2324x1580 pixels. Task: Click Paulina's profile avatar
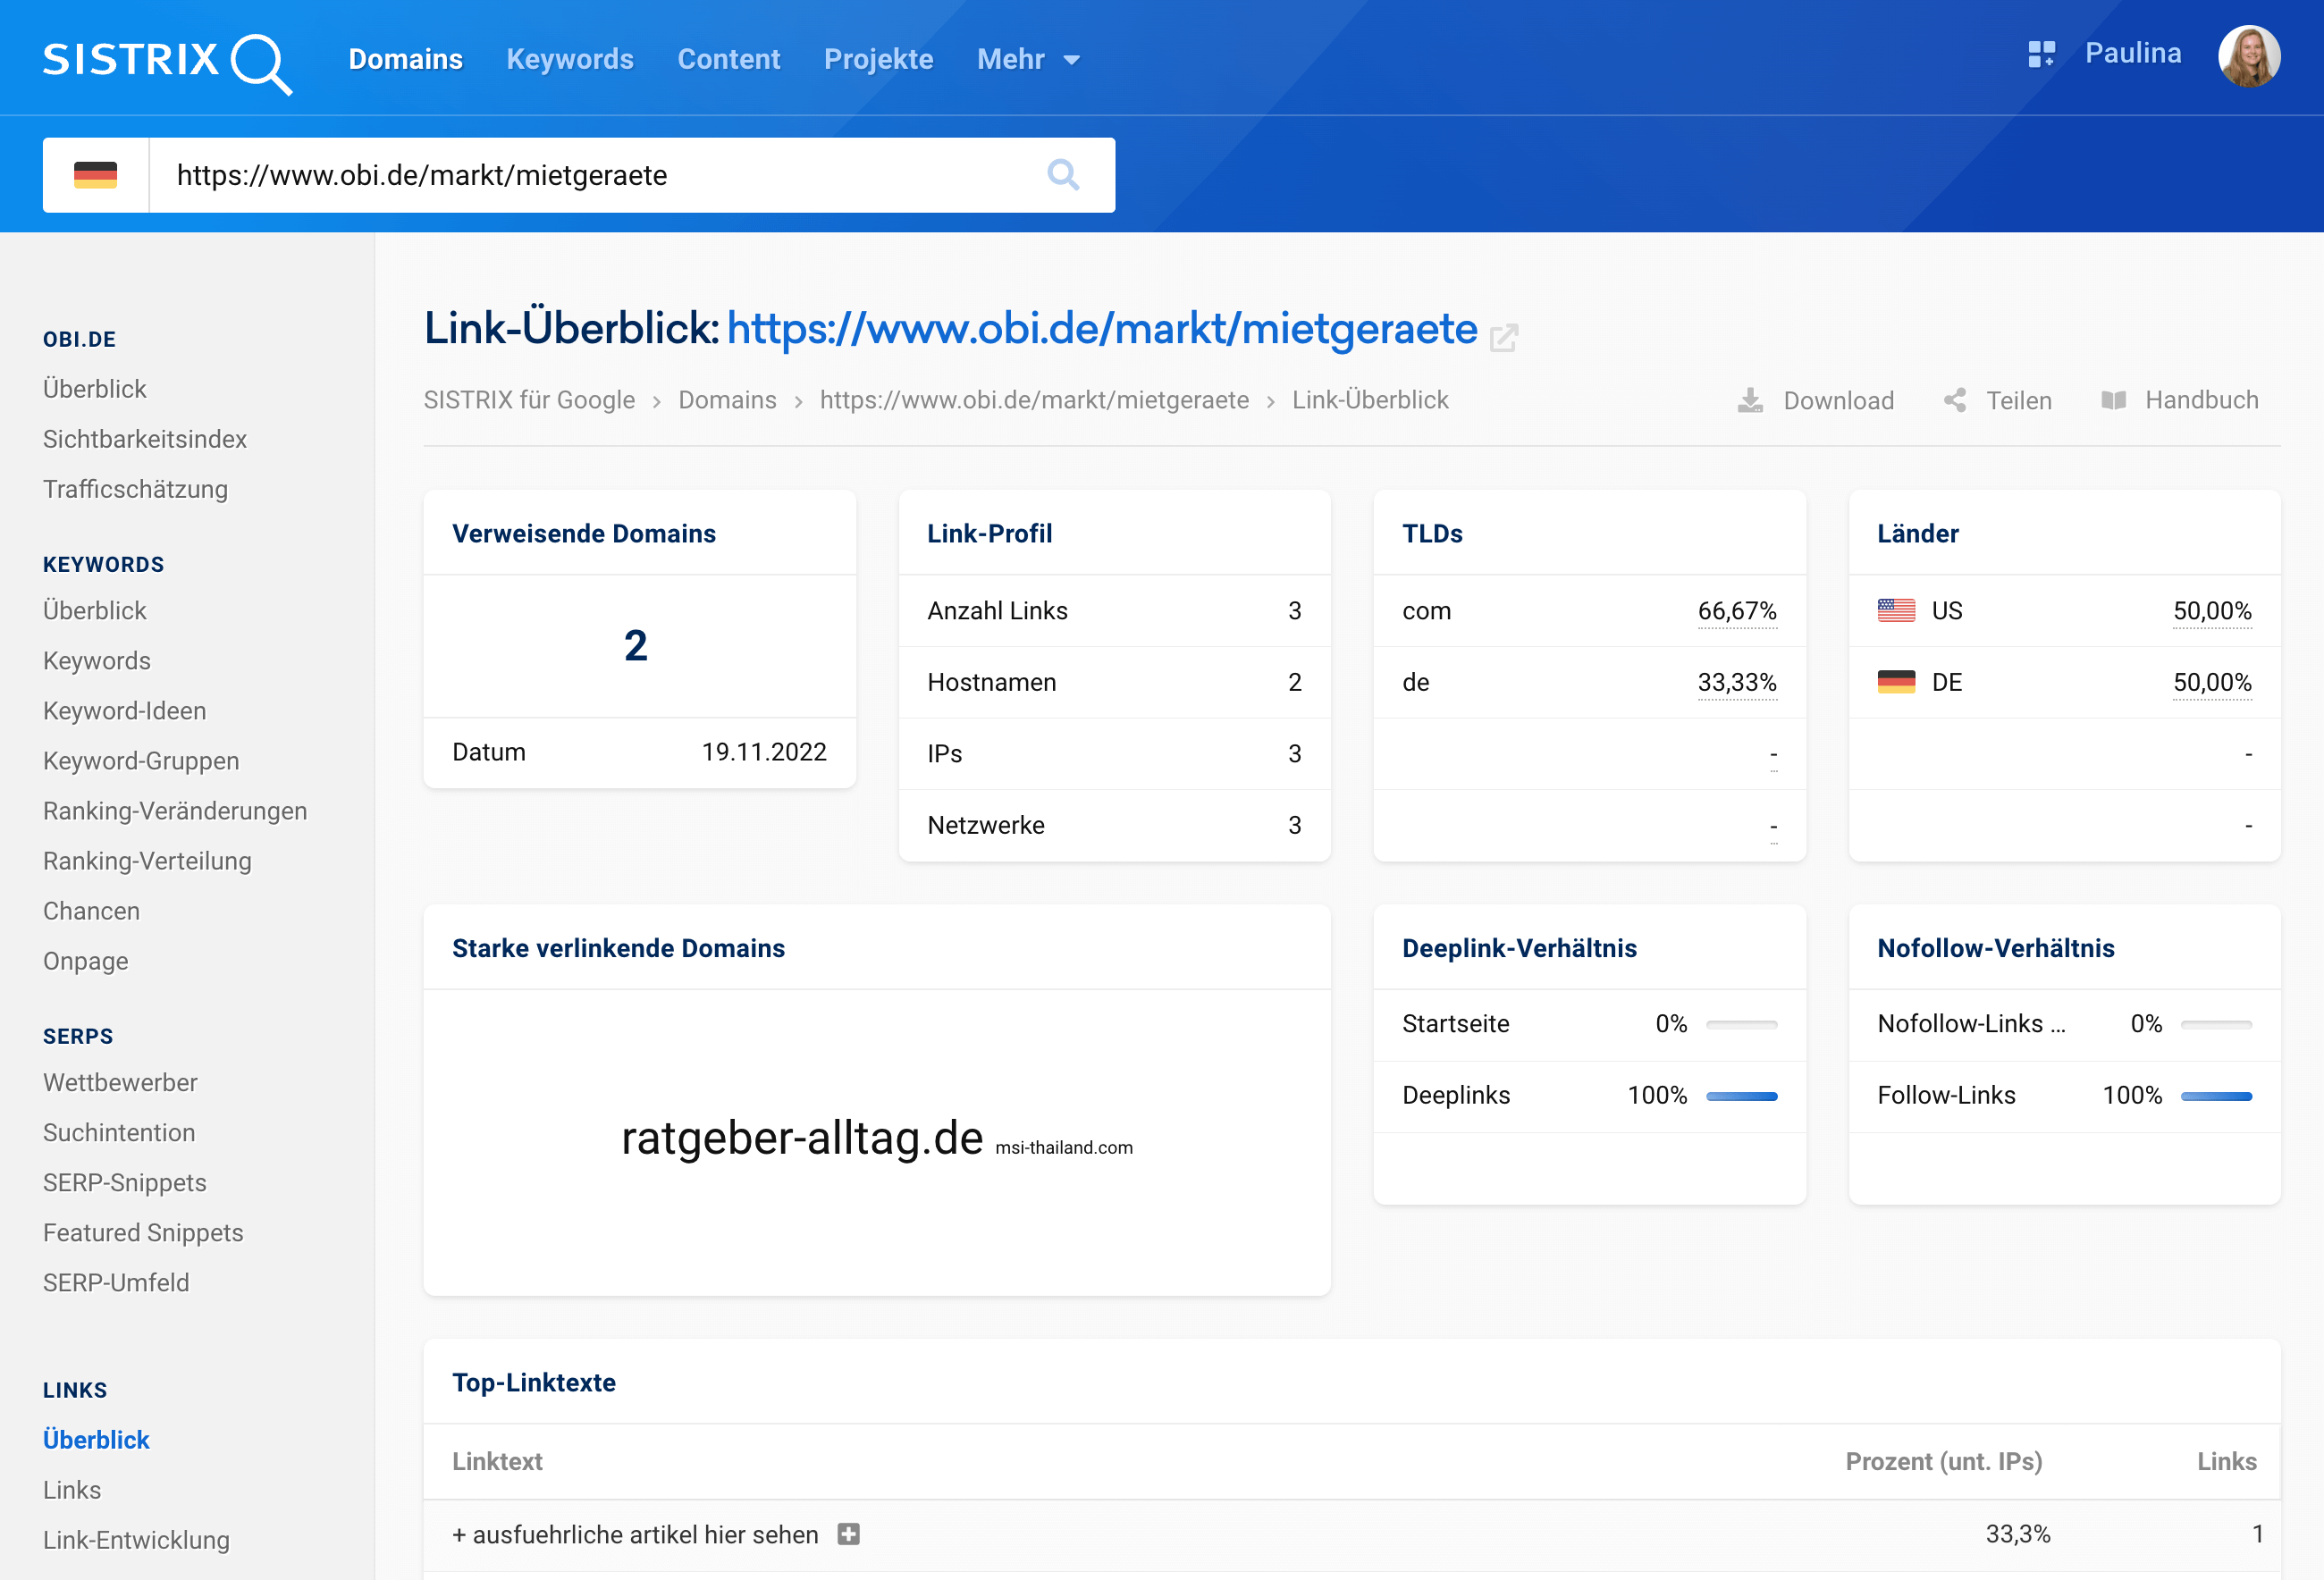[x=2249, y=56]
